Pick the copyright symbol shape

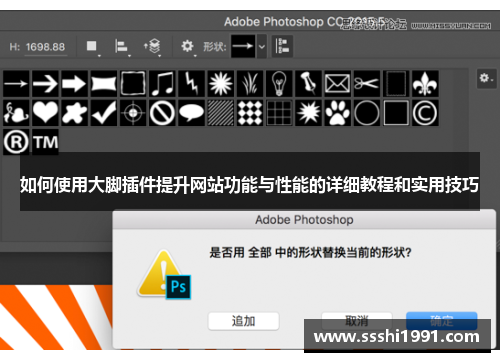click(x=425, y=113)
